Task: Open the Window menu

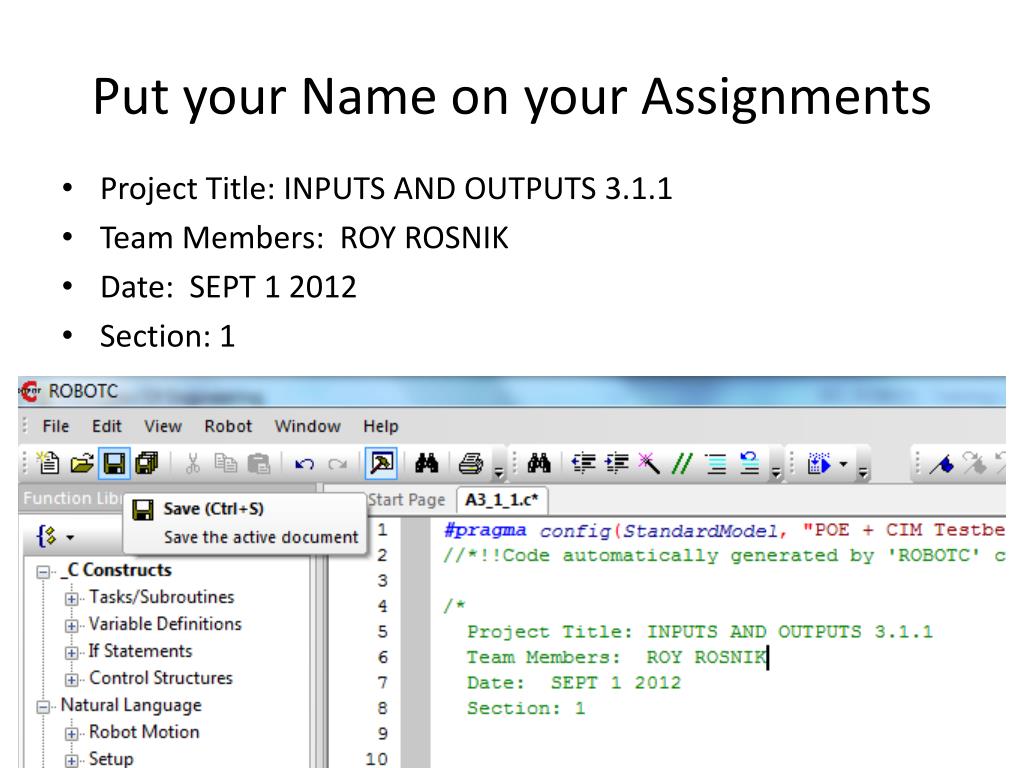Action: [308, 426]
